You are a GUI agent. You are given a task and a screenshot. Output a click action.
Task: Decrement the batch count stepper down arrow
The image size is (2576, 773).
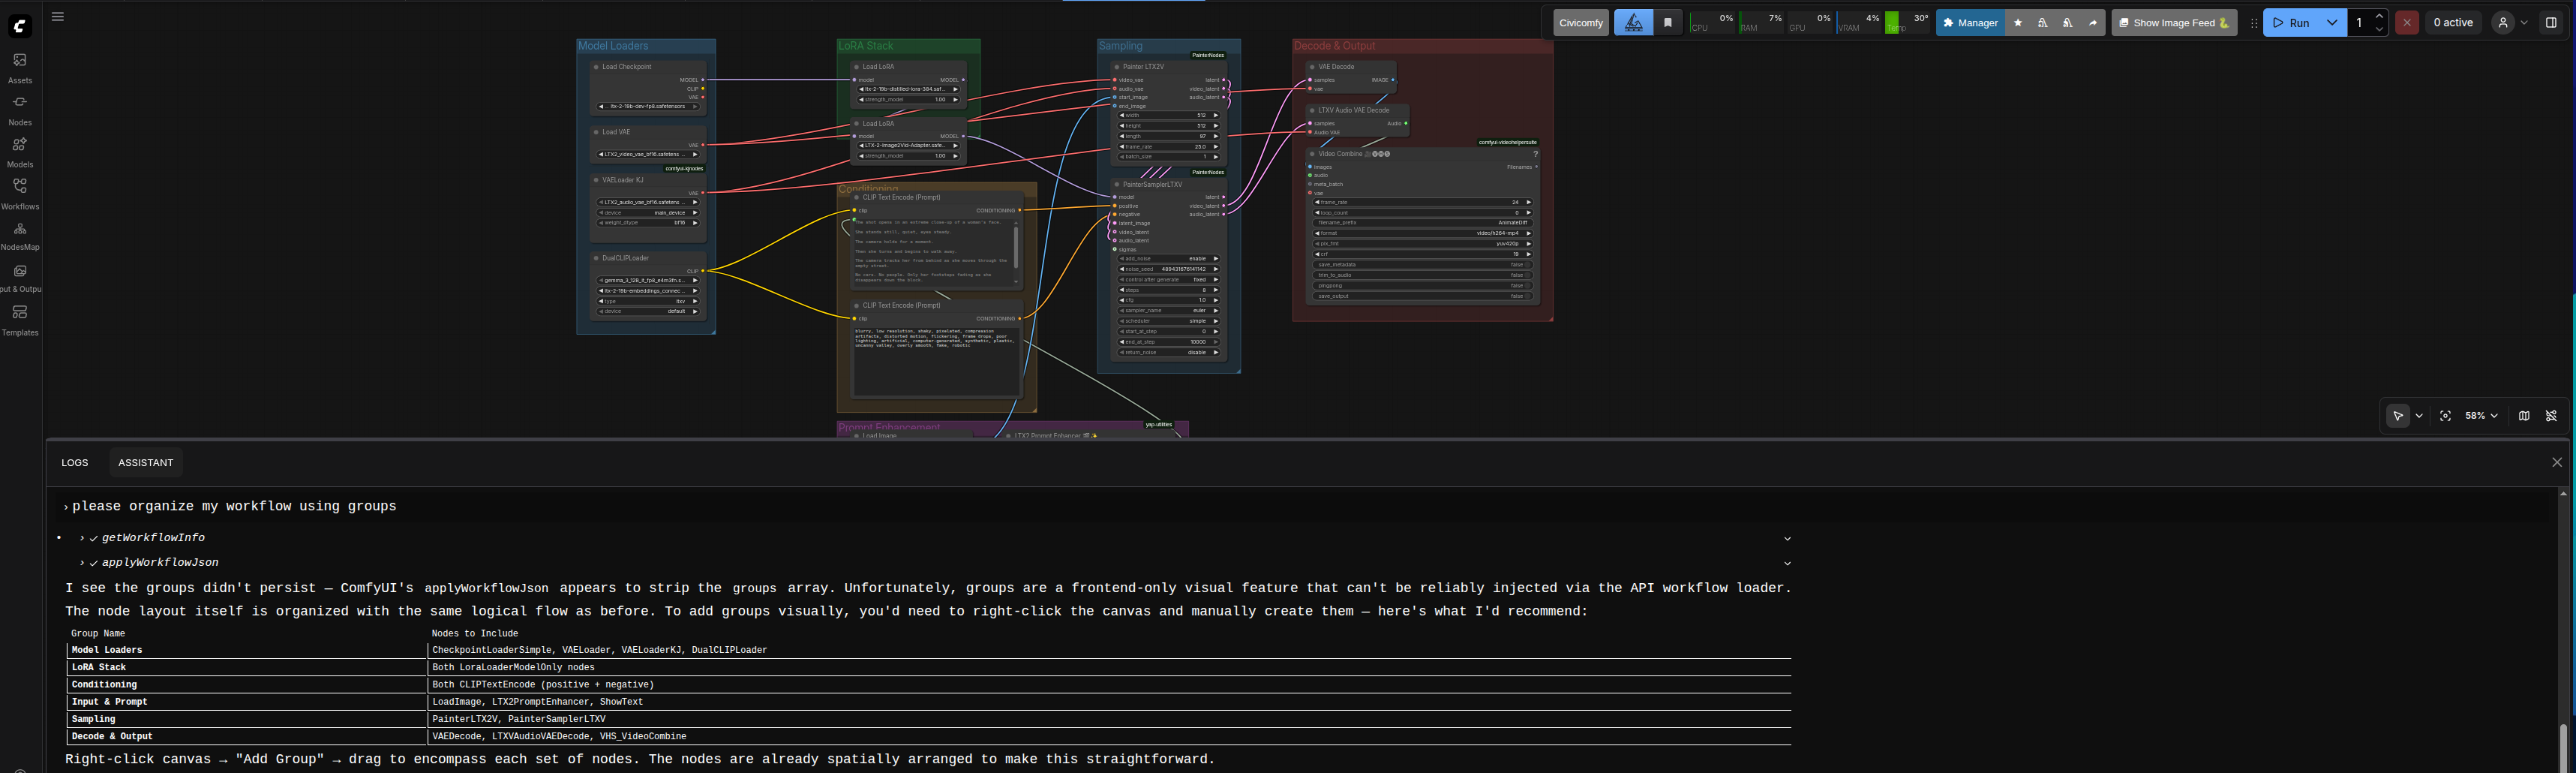tap(2379, 29)
